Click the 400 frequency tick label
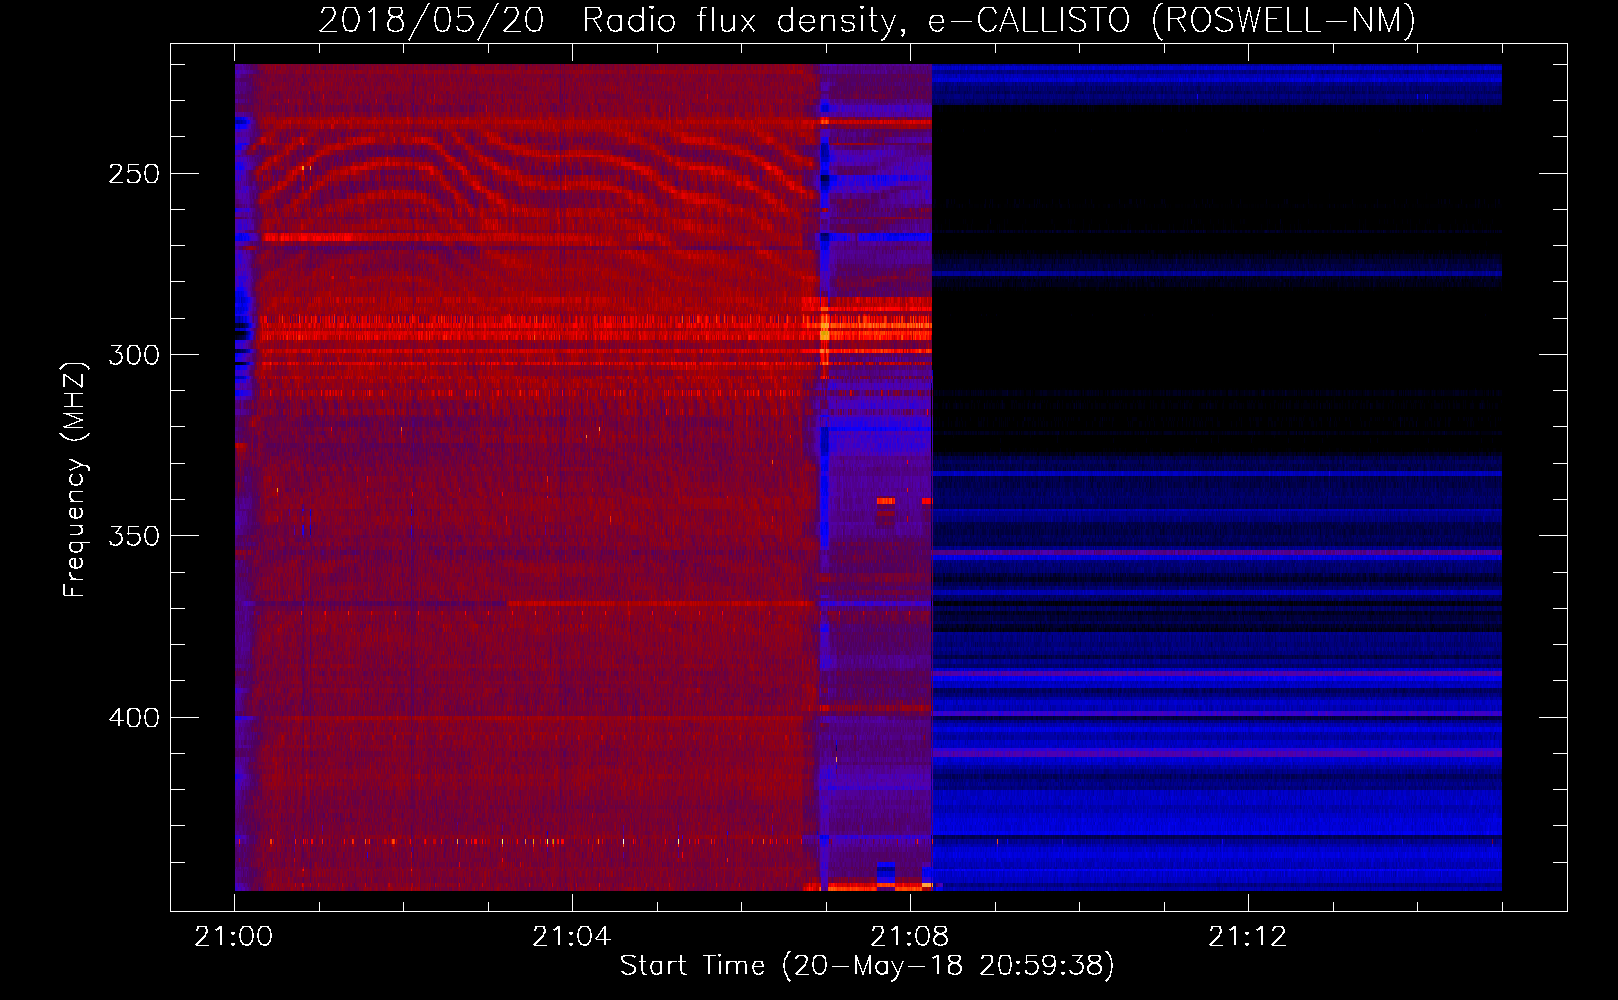Viewport: 1618px width, 1000px height. click(x=134, y=718)
